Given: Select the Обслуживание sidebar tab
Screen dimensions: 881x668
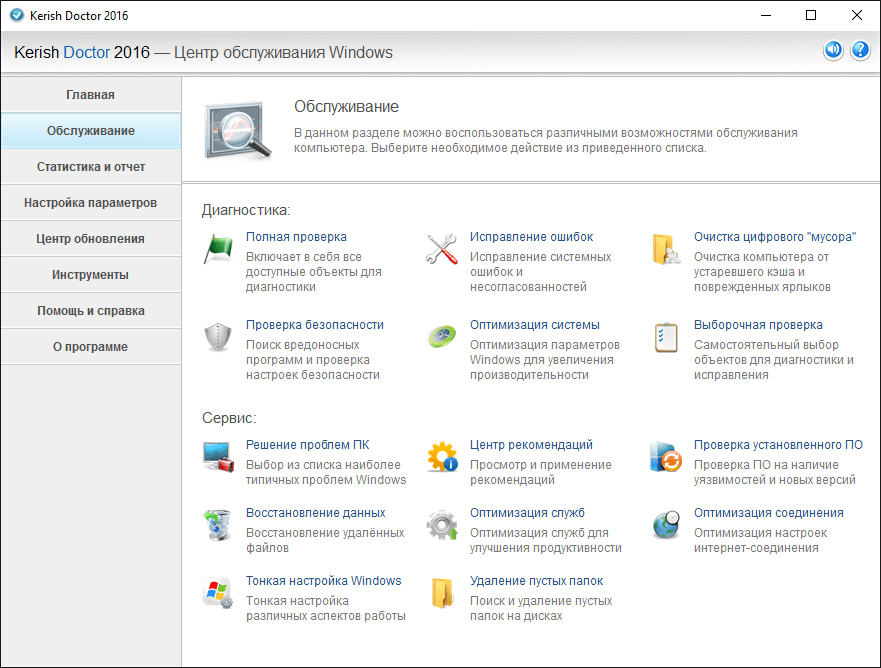Looking at the screenshot, I should (x=90, y=130).
